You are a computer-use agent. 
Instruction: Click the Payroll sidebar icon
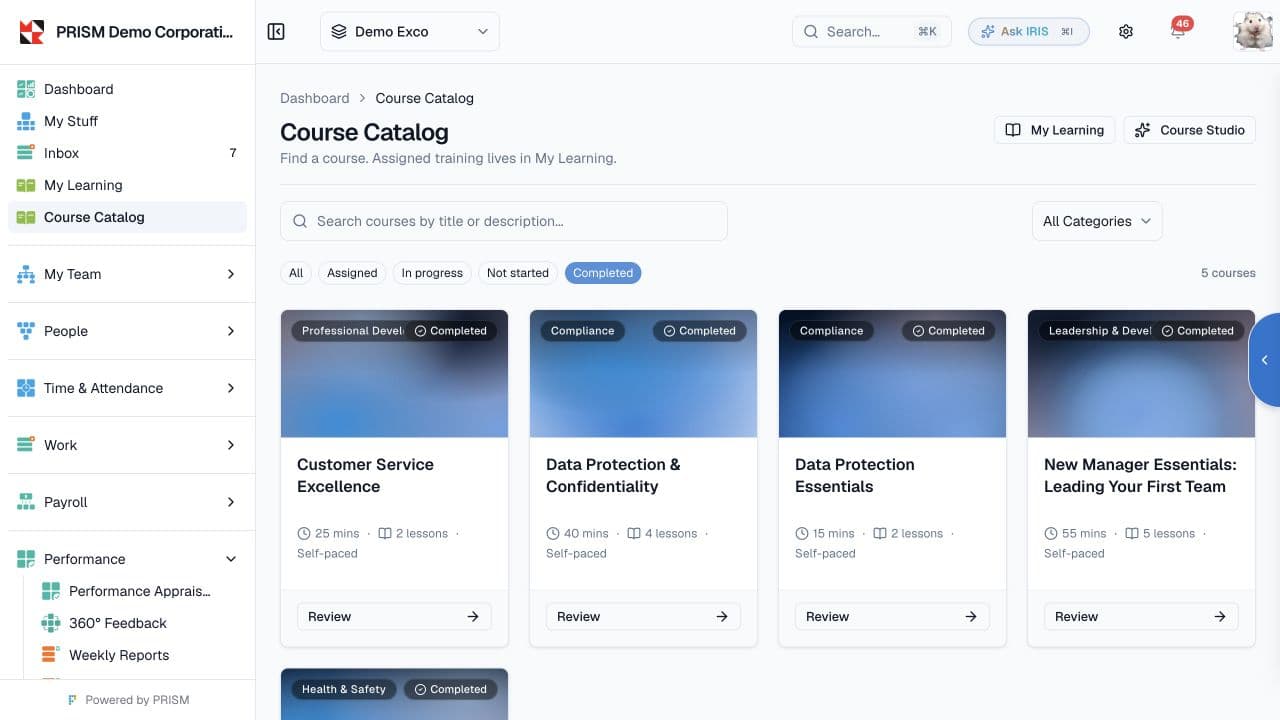click(x=26, y=502)
